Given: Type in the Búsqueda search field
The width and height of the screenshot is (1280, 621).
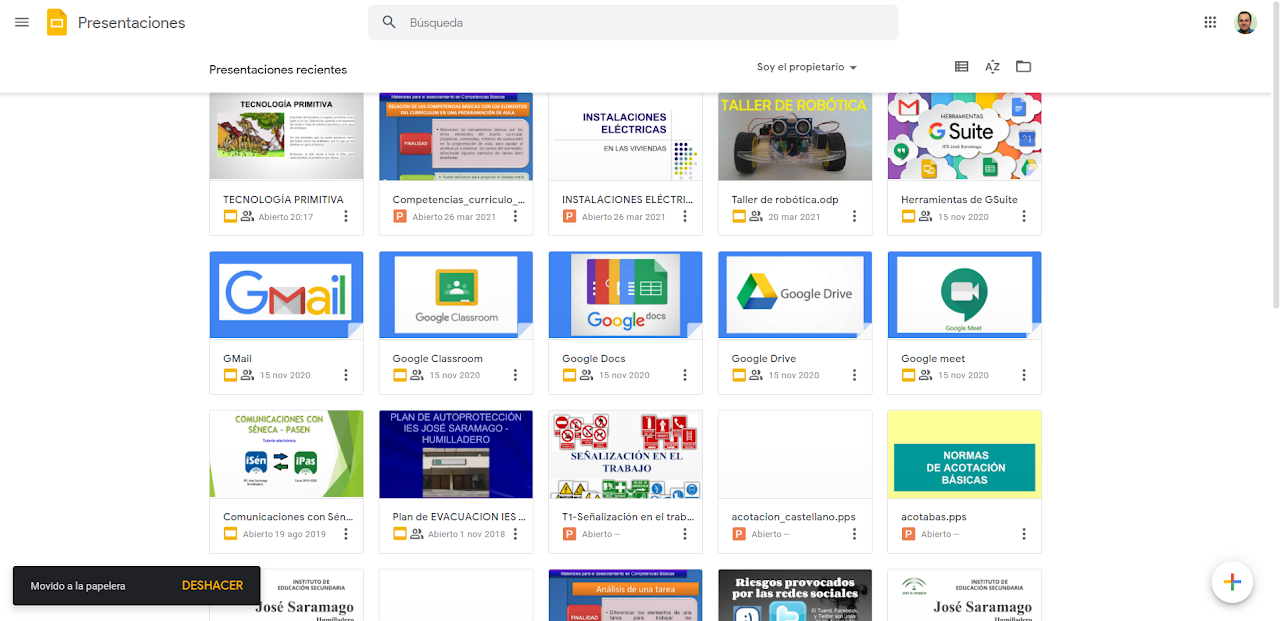Looking at the screenshot, I should (x=640, y=22).
